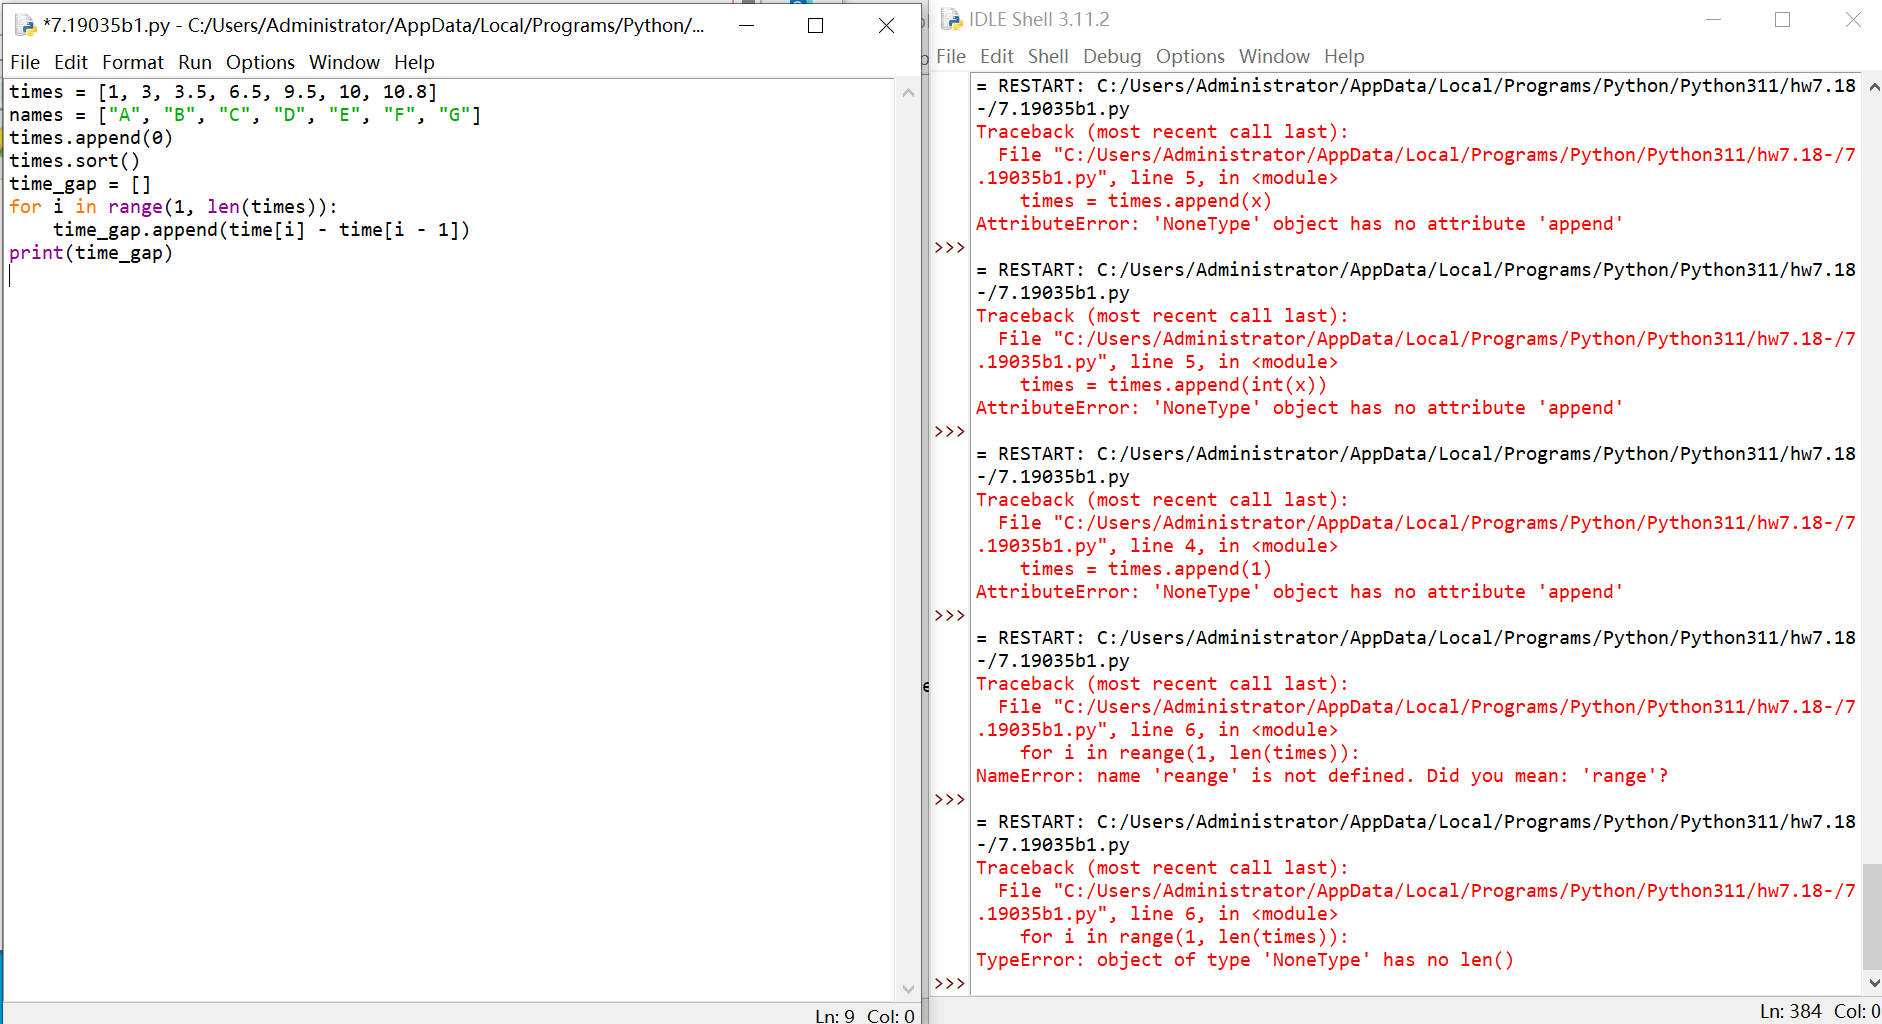1882x1024 pixels.
Task: Click 'times = times.append(1)' traceback line
Action: tap(1146, 569)
